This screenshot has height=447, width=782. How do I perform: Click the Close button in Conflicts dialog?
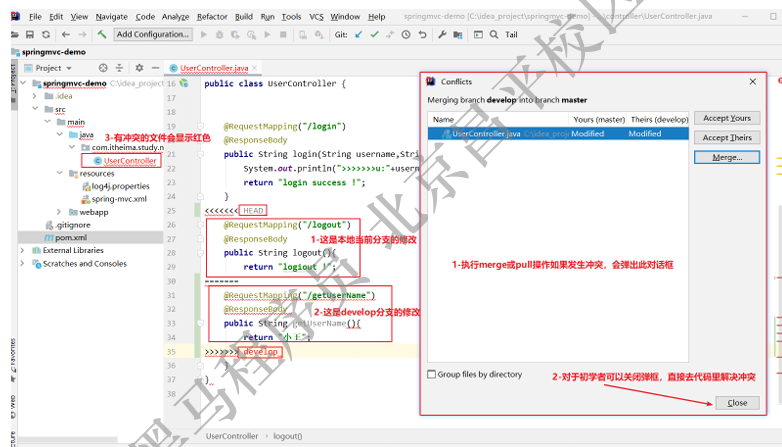tap(737, 403)
